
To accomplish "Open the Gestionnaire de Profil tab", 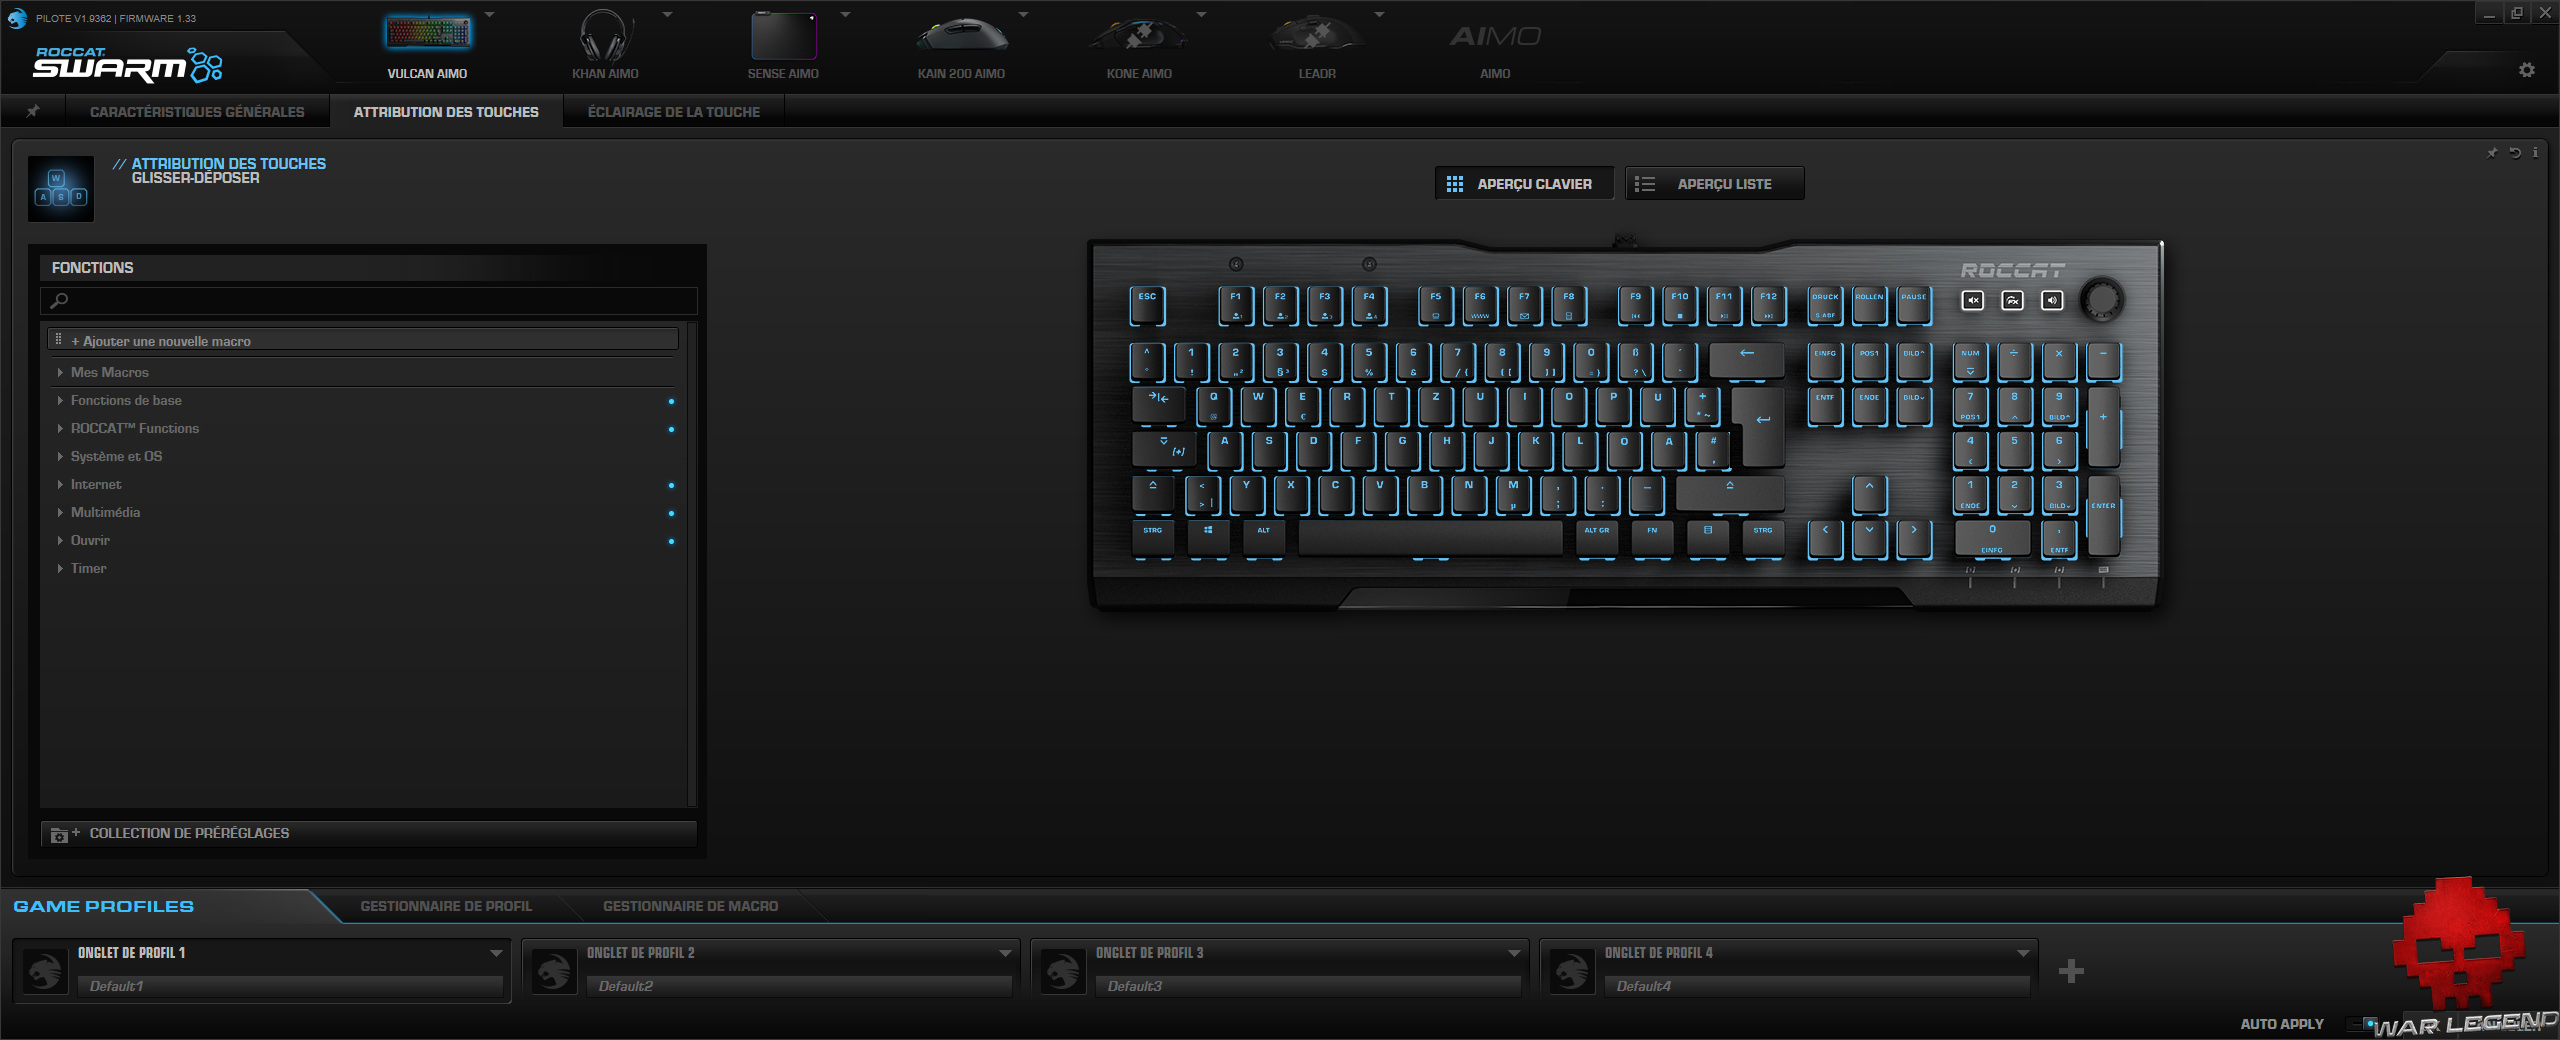I will pyautogui.click(x=446, y=906).
